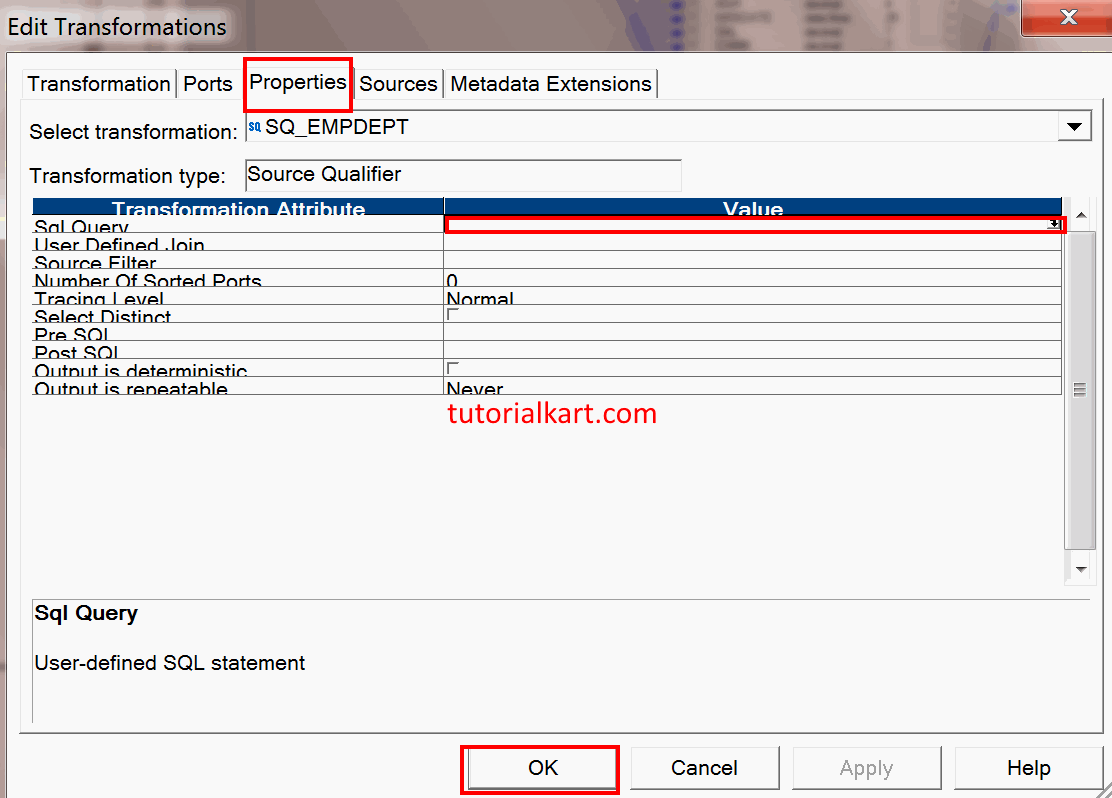Open the Metadata Extensions tab
This screenshot has height=798, width=1112.
[550, 84]
